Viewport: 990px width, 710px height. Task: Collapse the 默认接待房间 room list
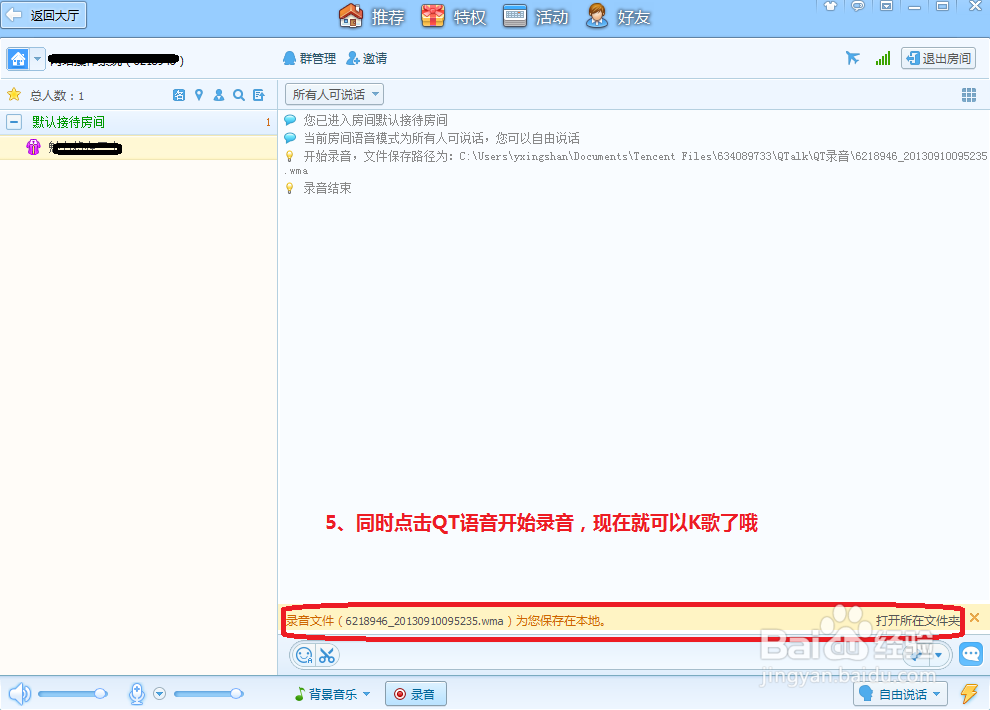pos(13,121)
